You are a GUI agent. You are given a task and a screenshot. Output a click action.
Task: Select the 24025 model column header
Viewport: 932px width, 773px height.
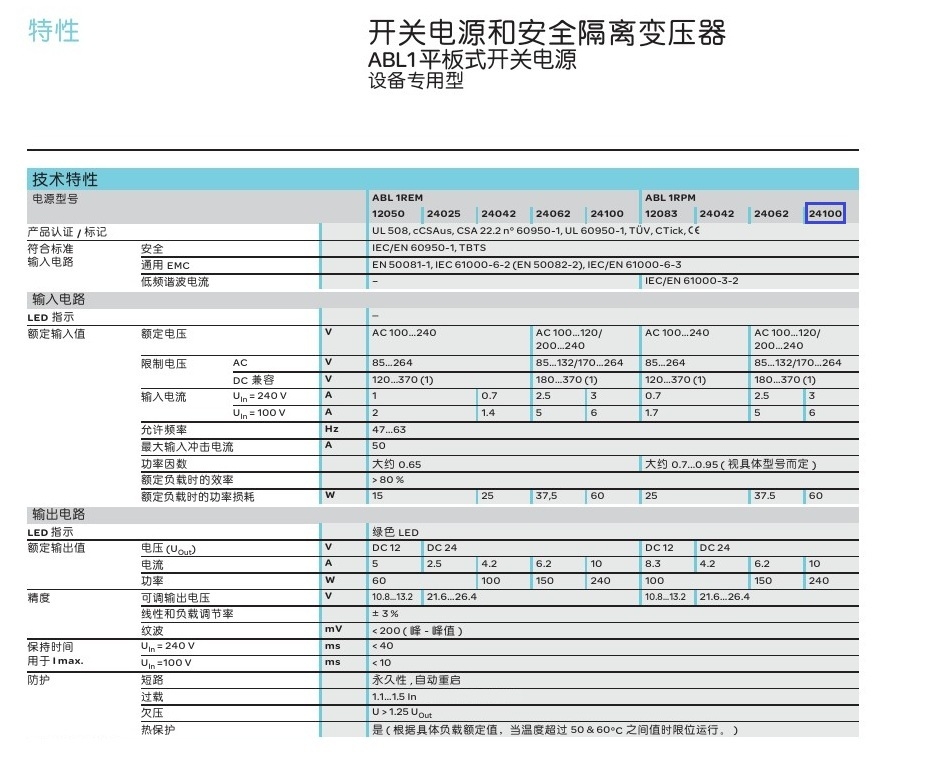(x=443, y=213)
